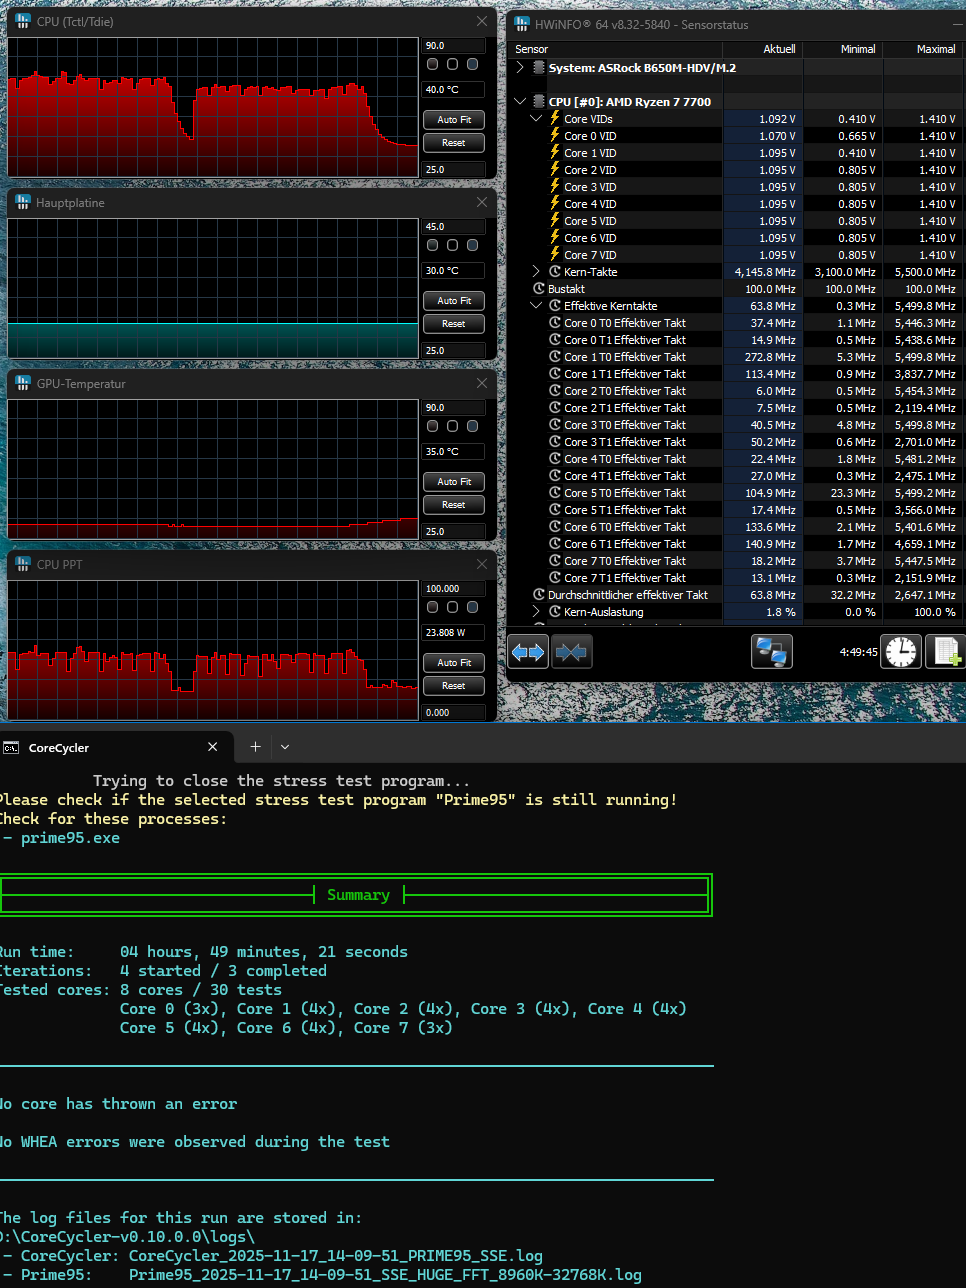Click the middle color box in Hauptplatine graph
Image resolution: width=966 pixels, height=1288 pixels.
pyautogui.click(x=453, y=245)
